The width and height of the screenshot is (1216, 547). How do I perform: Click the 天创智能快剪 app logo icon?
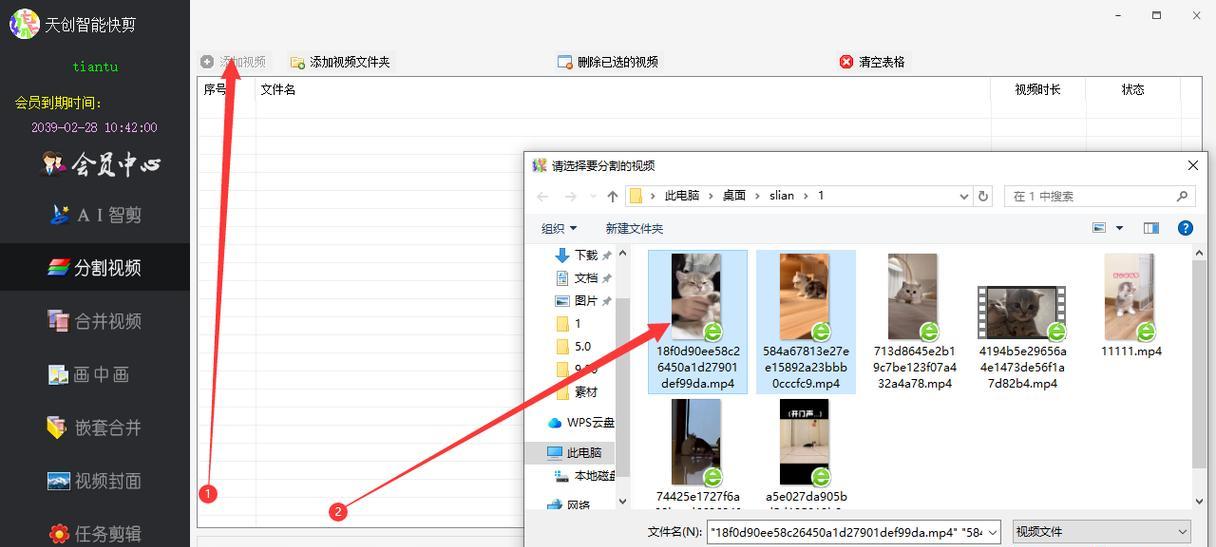pos(24,24)
